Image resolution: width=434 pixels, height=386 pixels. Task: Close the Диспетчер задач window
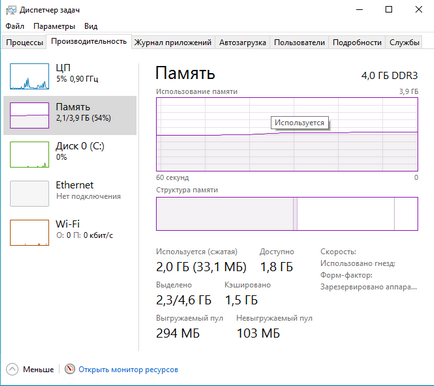coord(418,10)
